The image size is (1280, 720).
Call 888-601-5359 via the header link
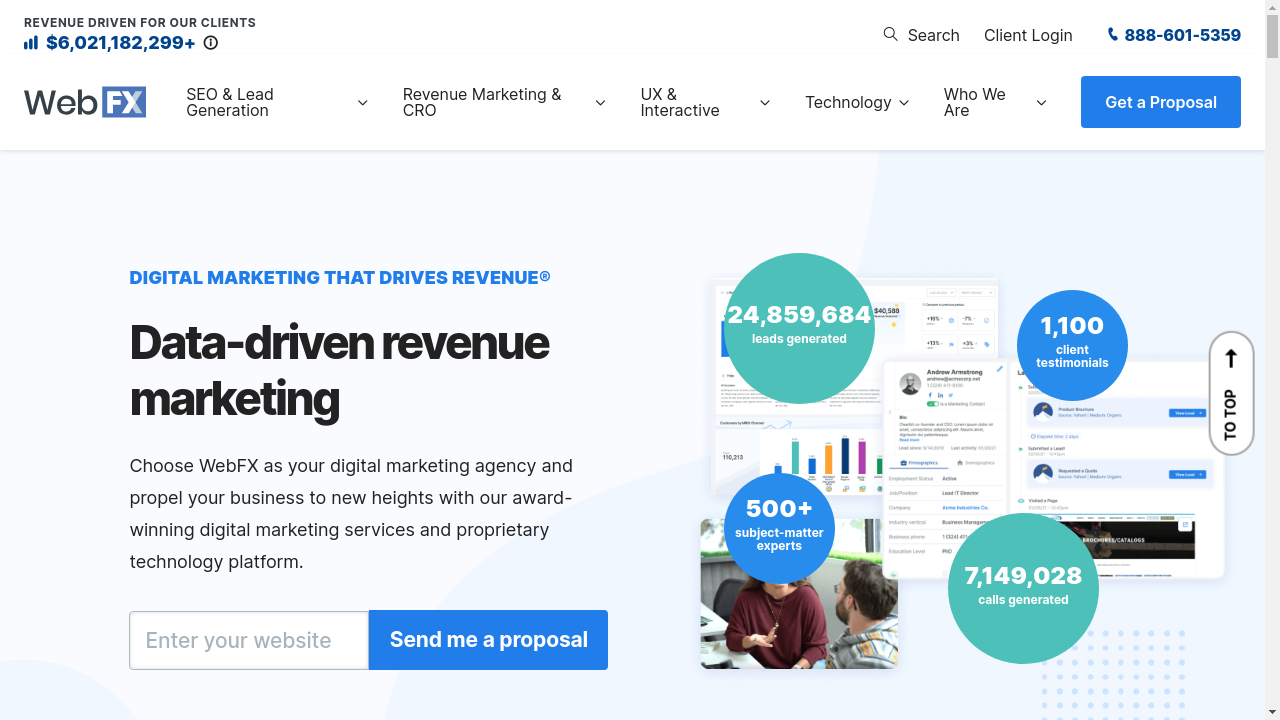point(1182,35)
